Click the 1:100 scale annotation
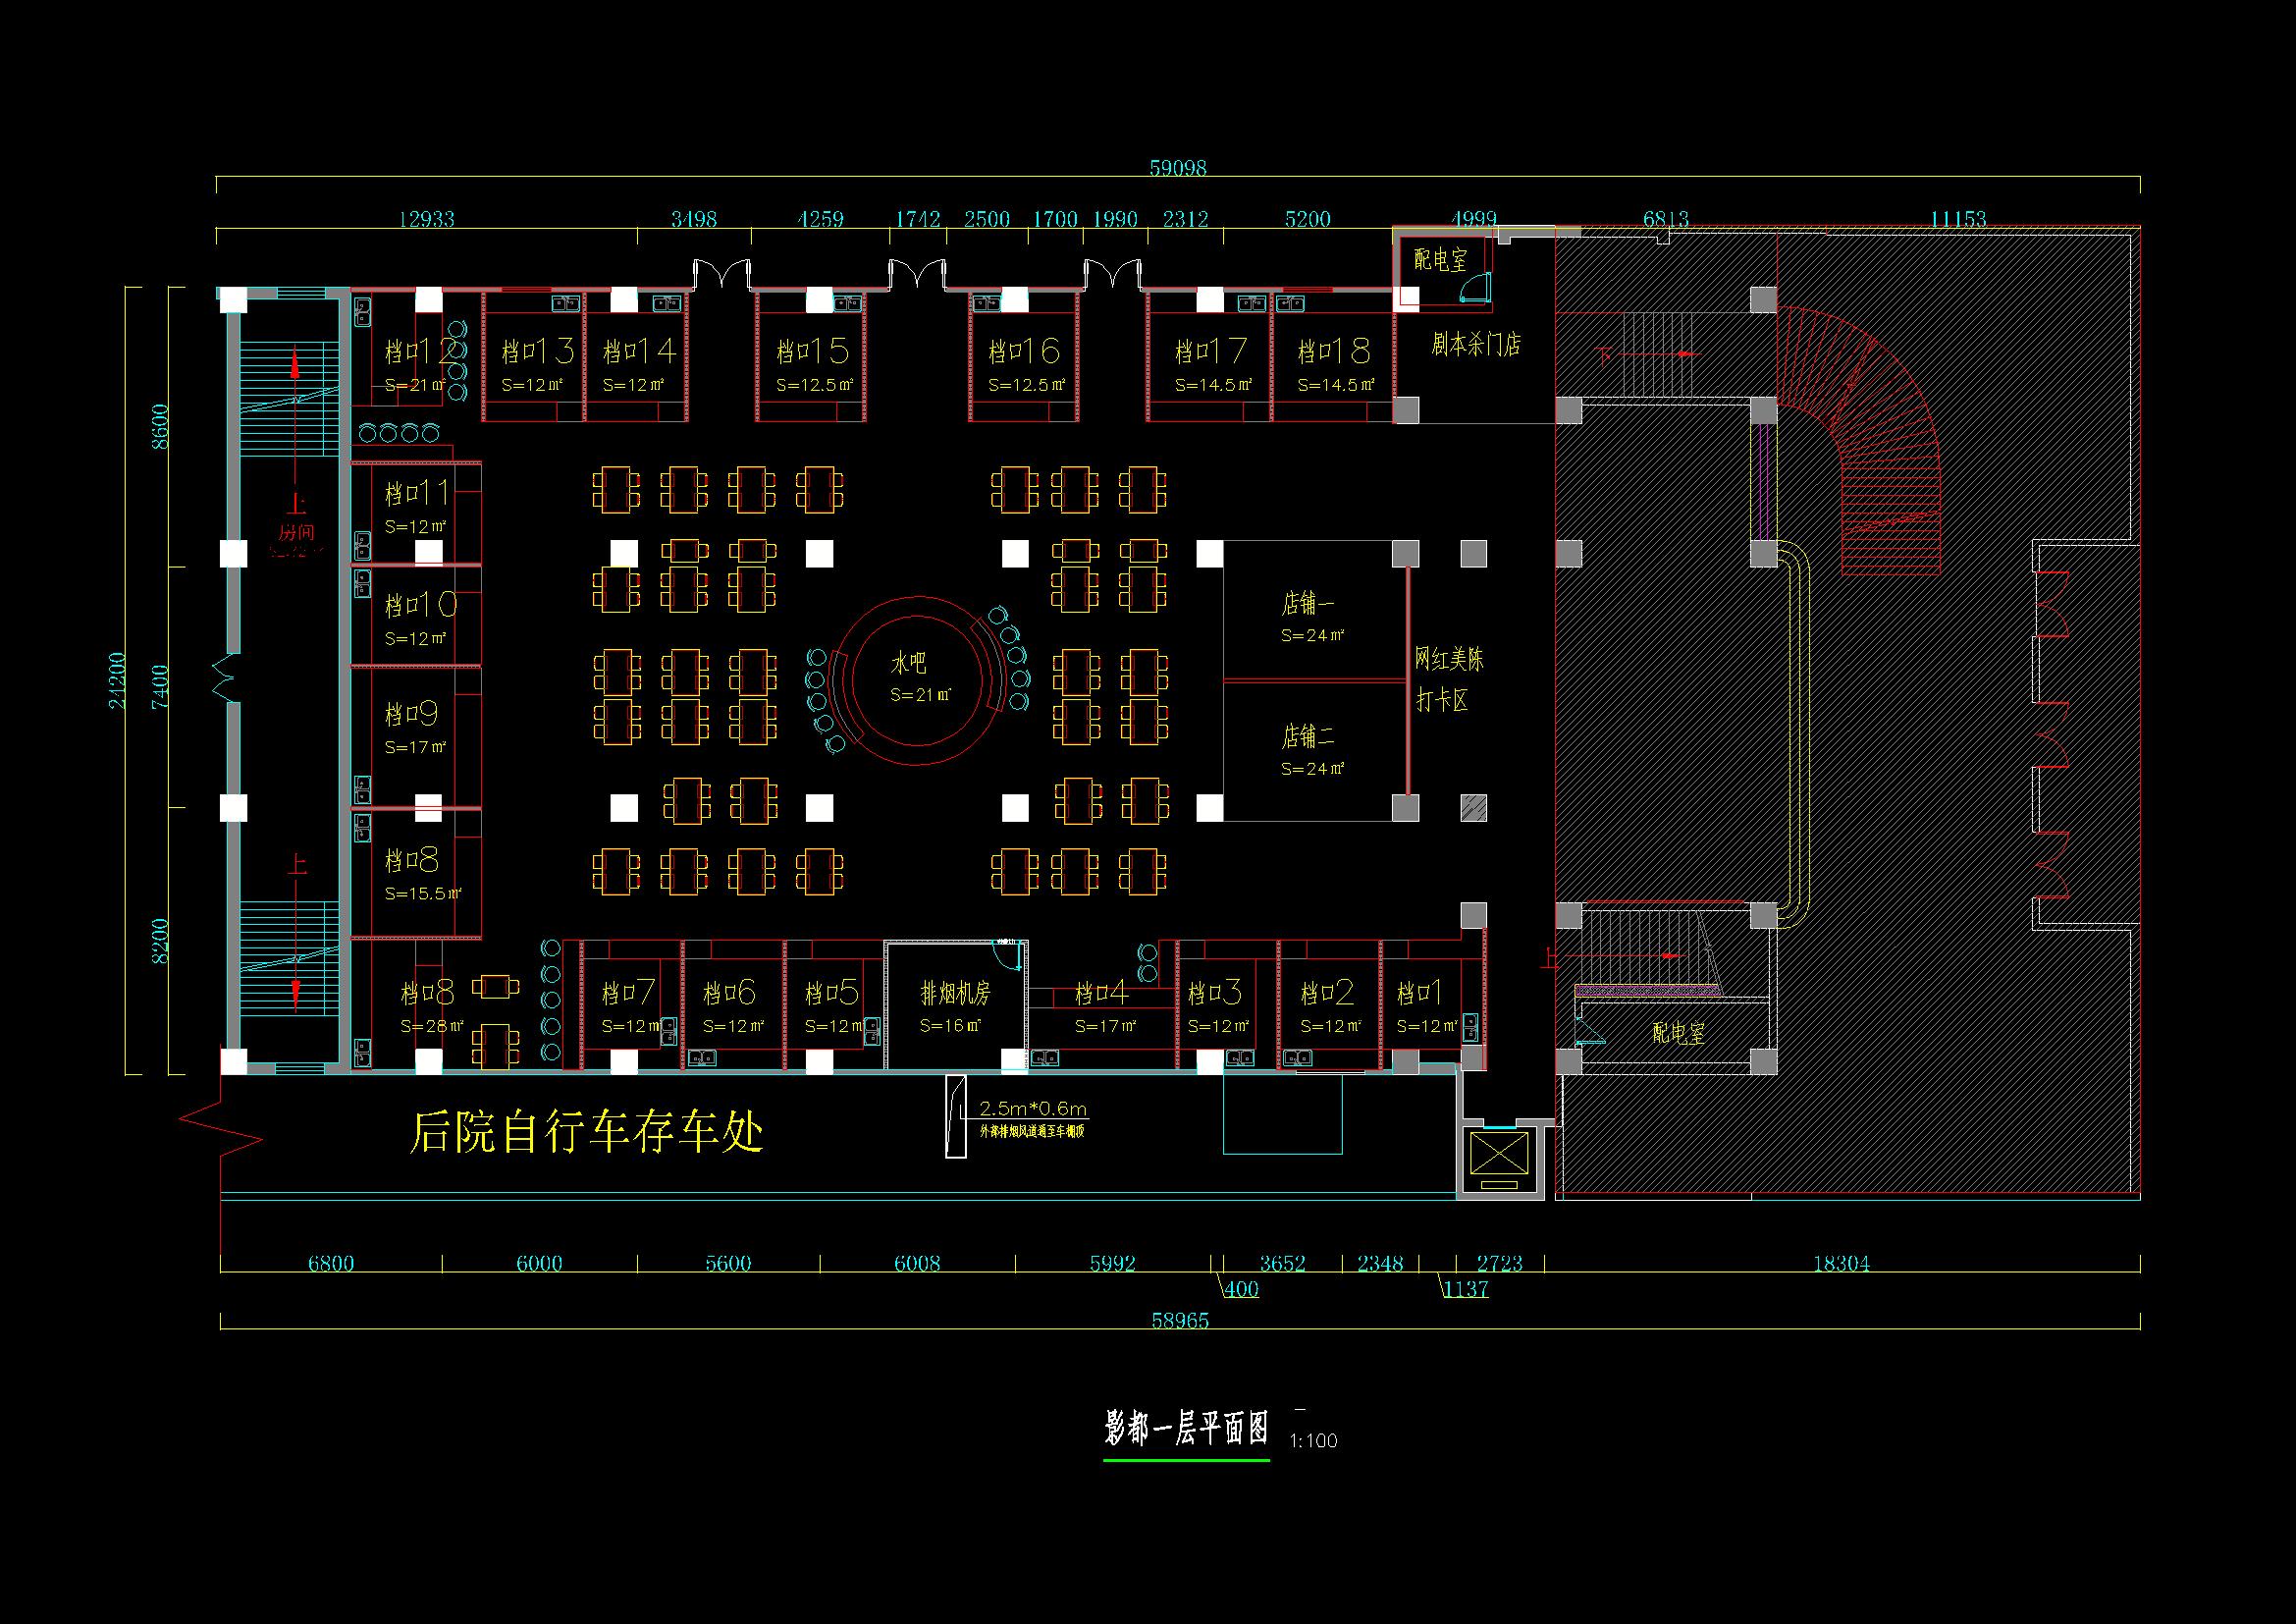 (x=1313, y=1441)
